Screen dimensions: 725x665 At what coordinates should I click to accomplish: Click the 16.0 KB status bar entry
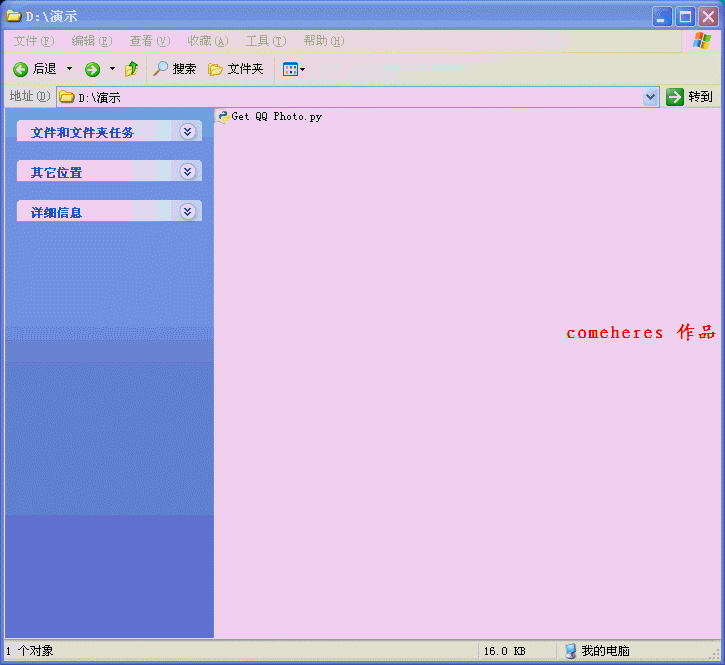pyautogui.click(x=504, y=651)
